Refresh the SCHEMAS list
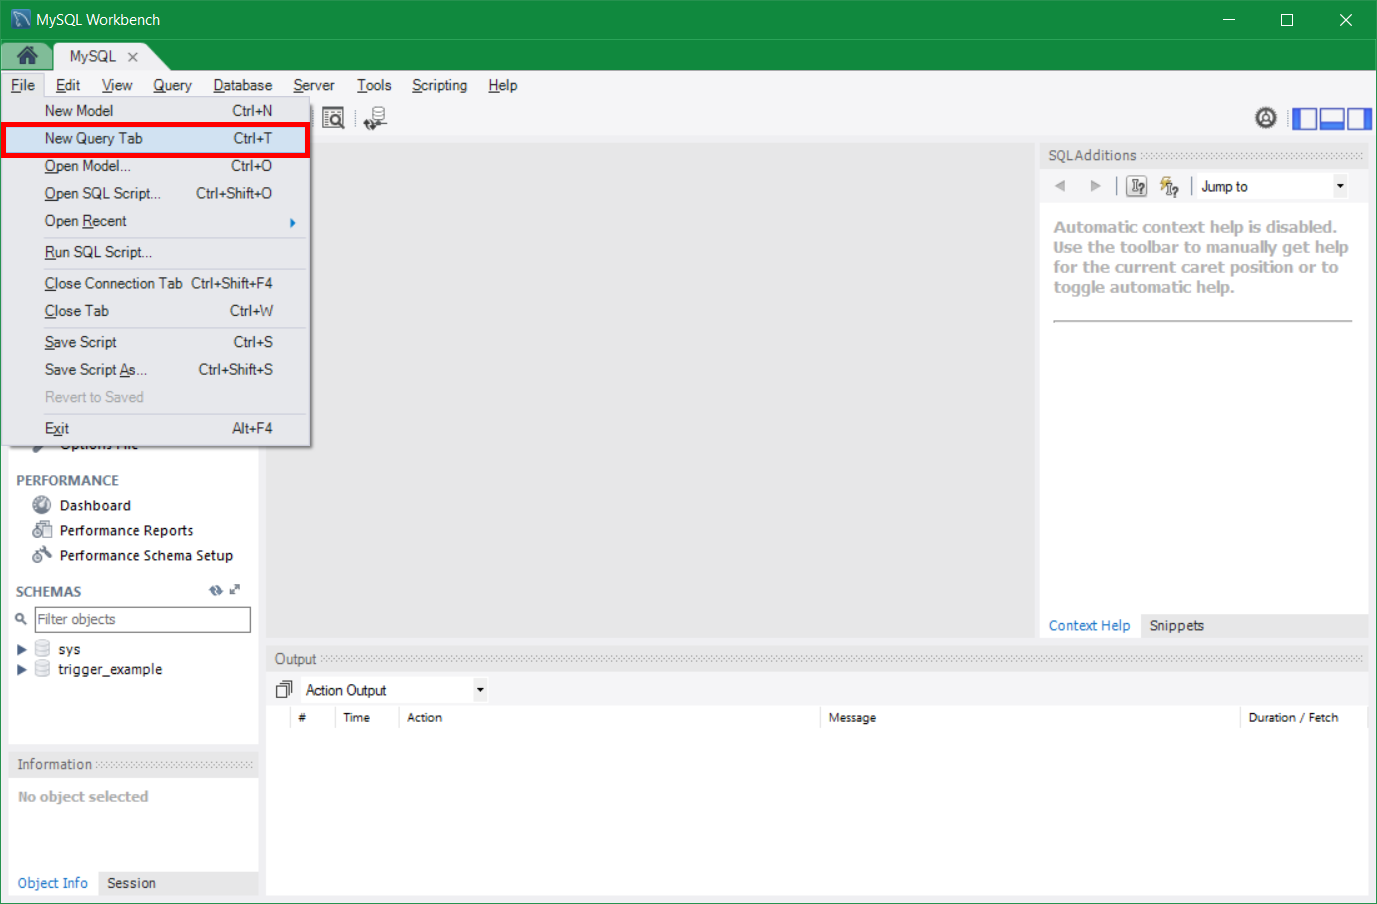 [x=215, y=590]
